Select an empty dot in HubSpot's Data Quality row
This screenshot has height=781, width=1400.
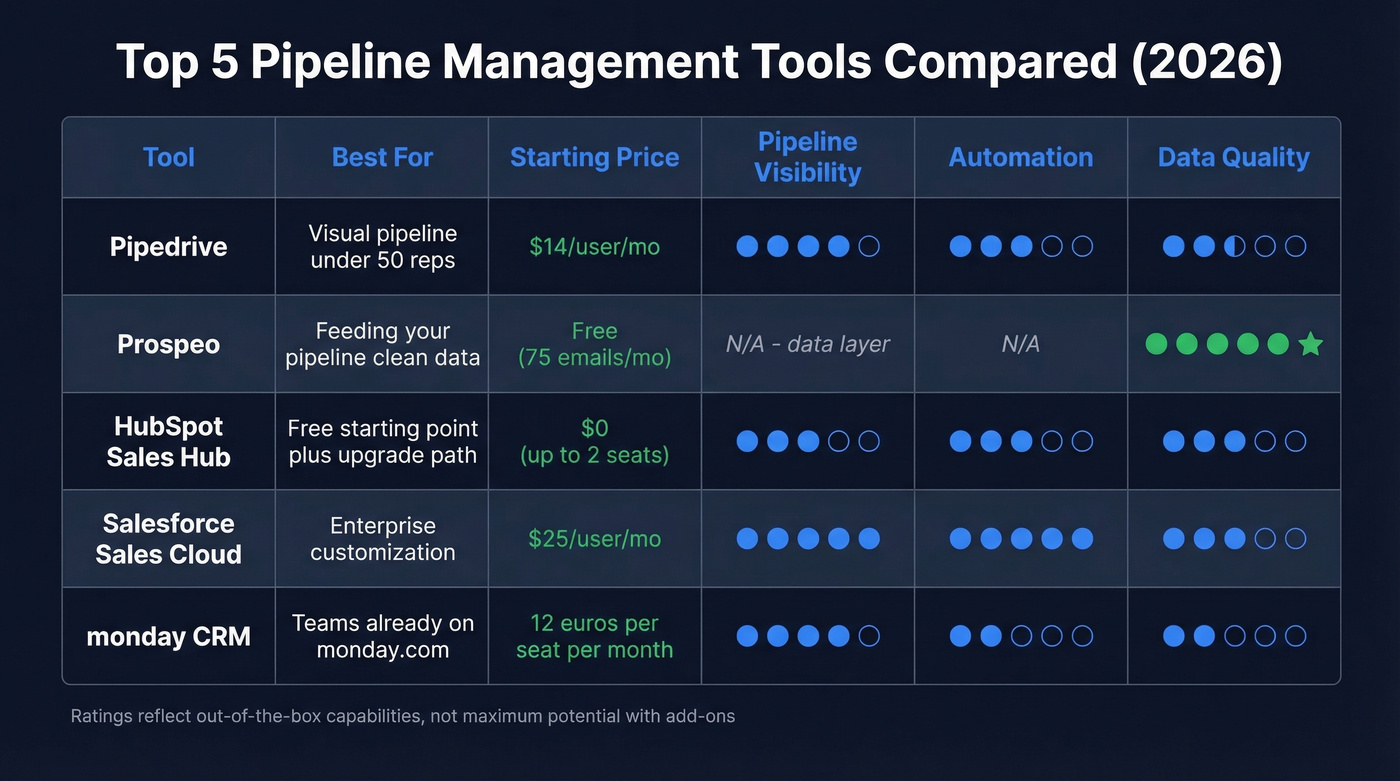pos(1264,440)
